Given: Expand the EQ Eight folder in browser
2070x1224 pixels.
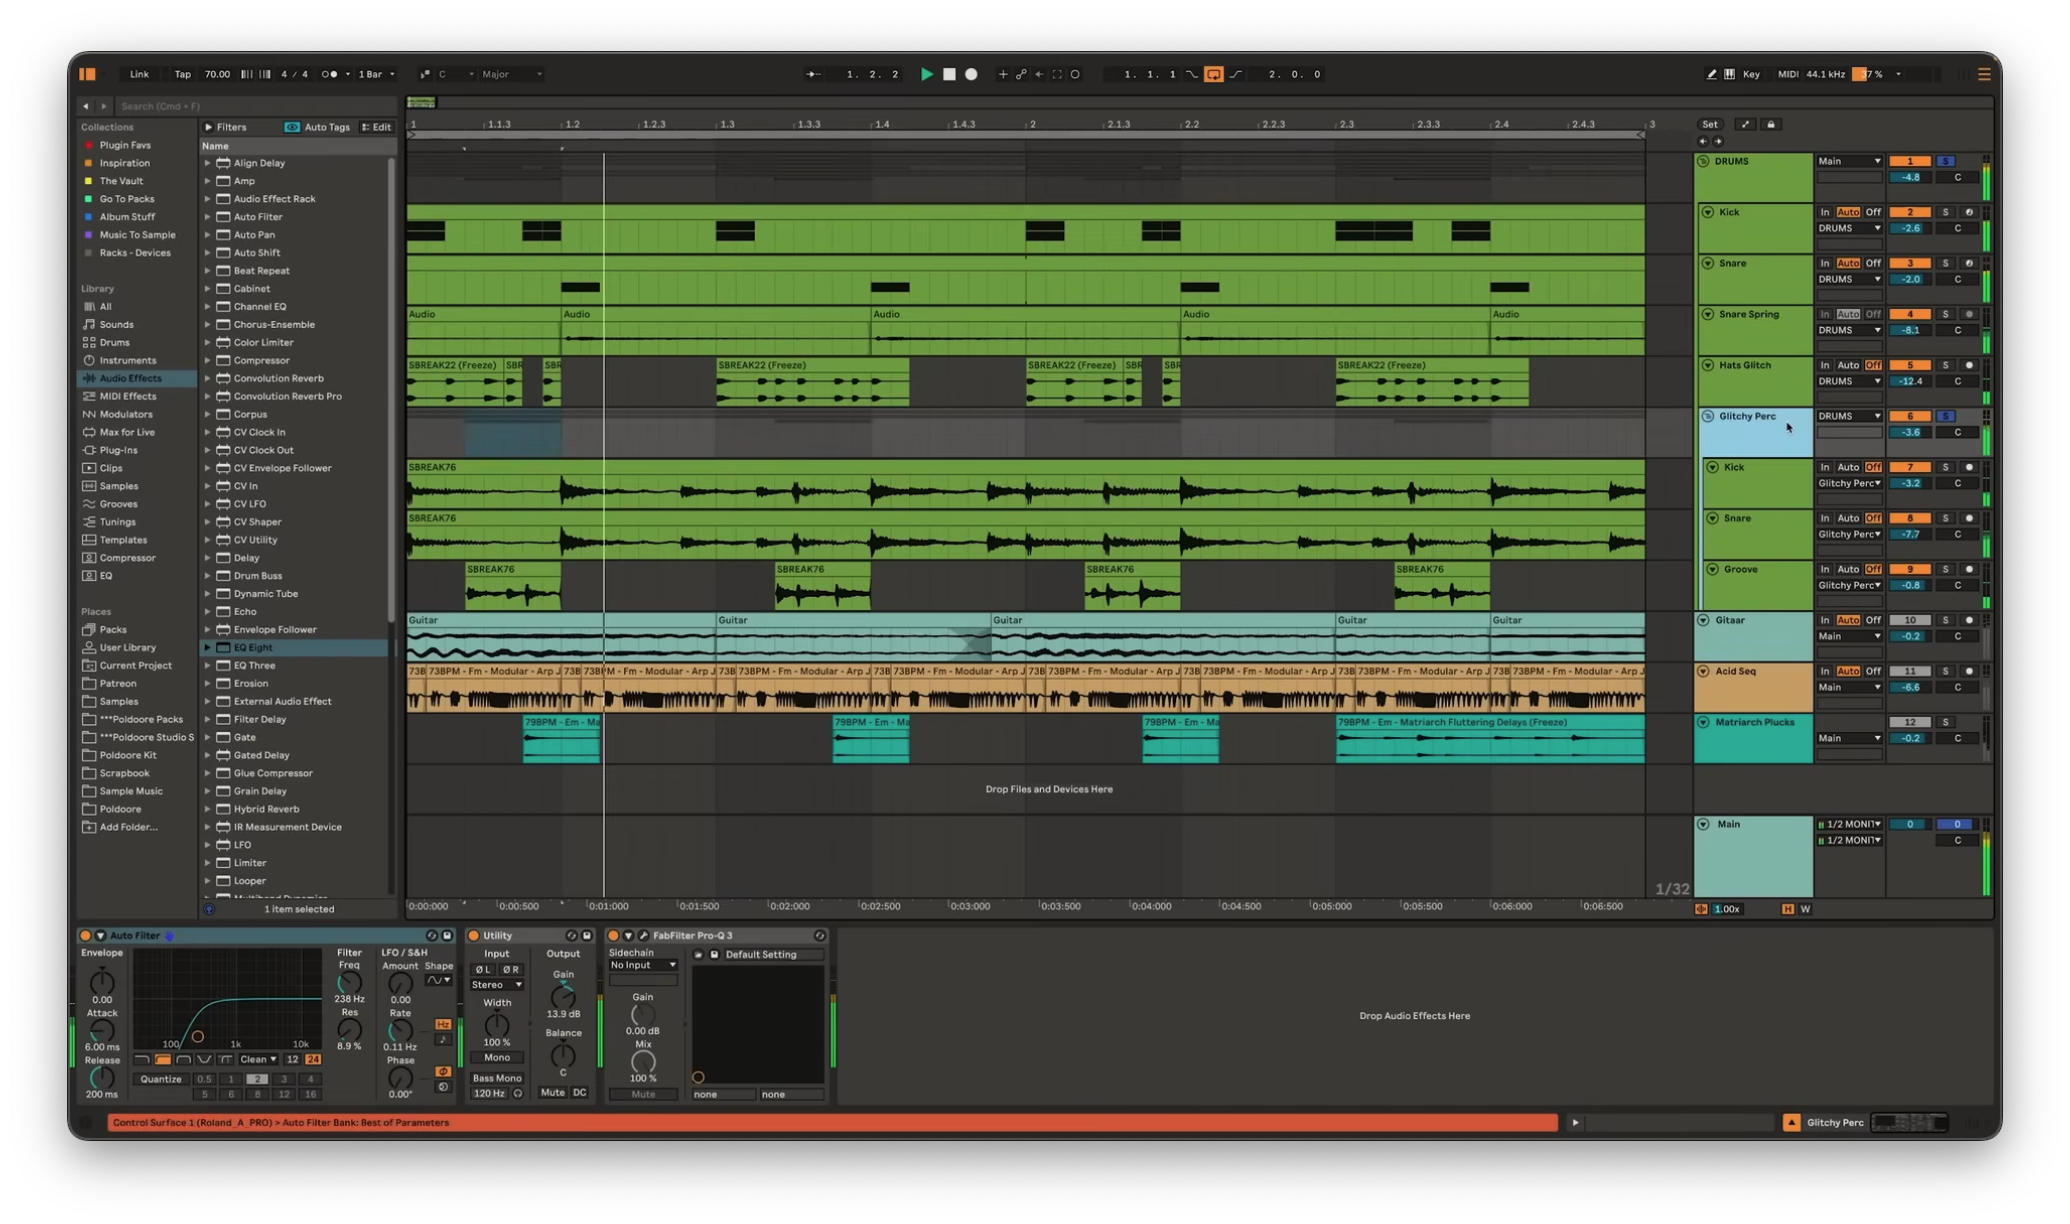Looking at the screenshot, I should click(208, 647).
